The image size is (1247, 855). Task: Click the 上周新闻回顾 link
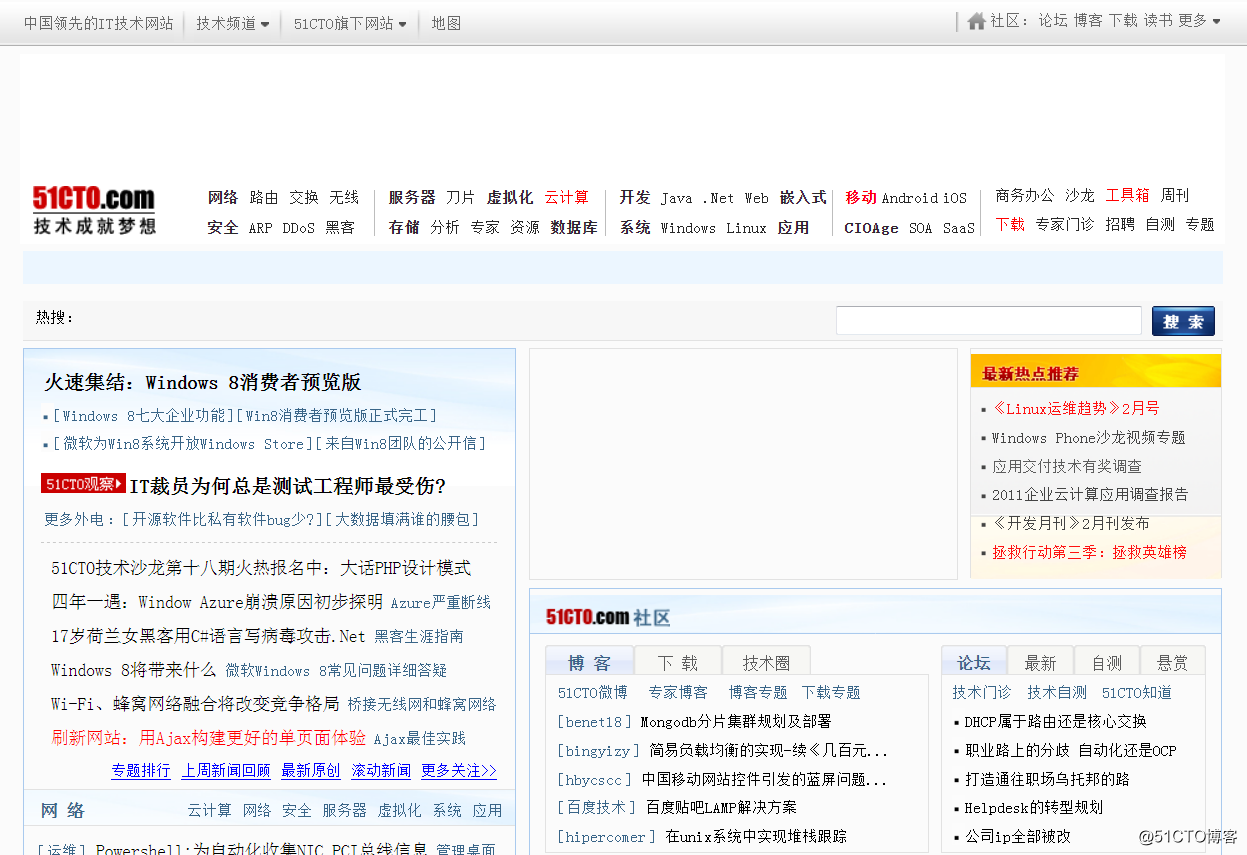click(x=226, y=770)
